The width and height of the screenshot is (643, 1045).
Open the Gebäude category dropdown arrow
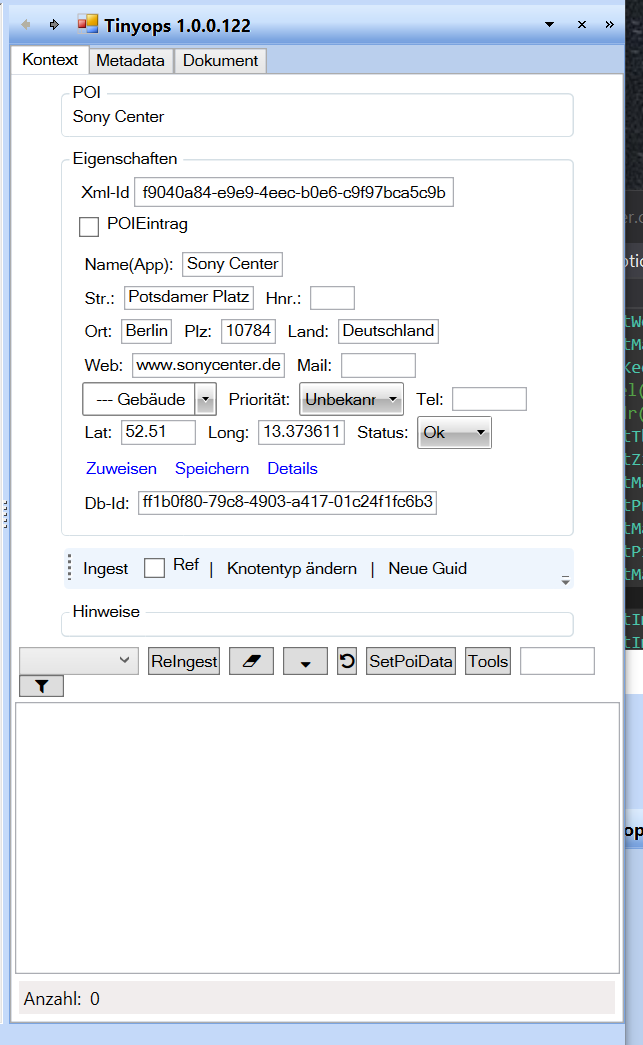(205, 399)
